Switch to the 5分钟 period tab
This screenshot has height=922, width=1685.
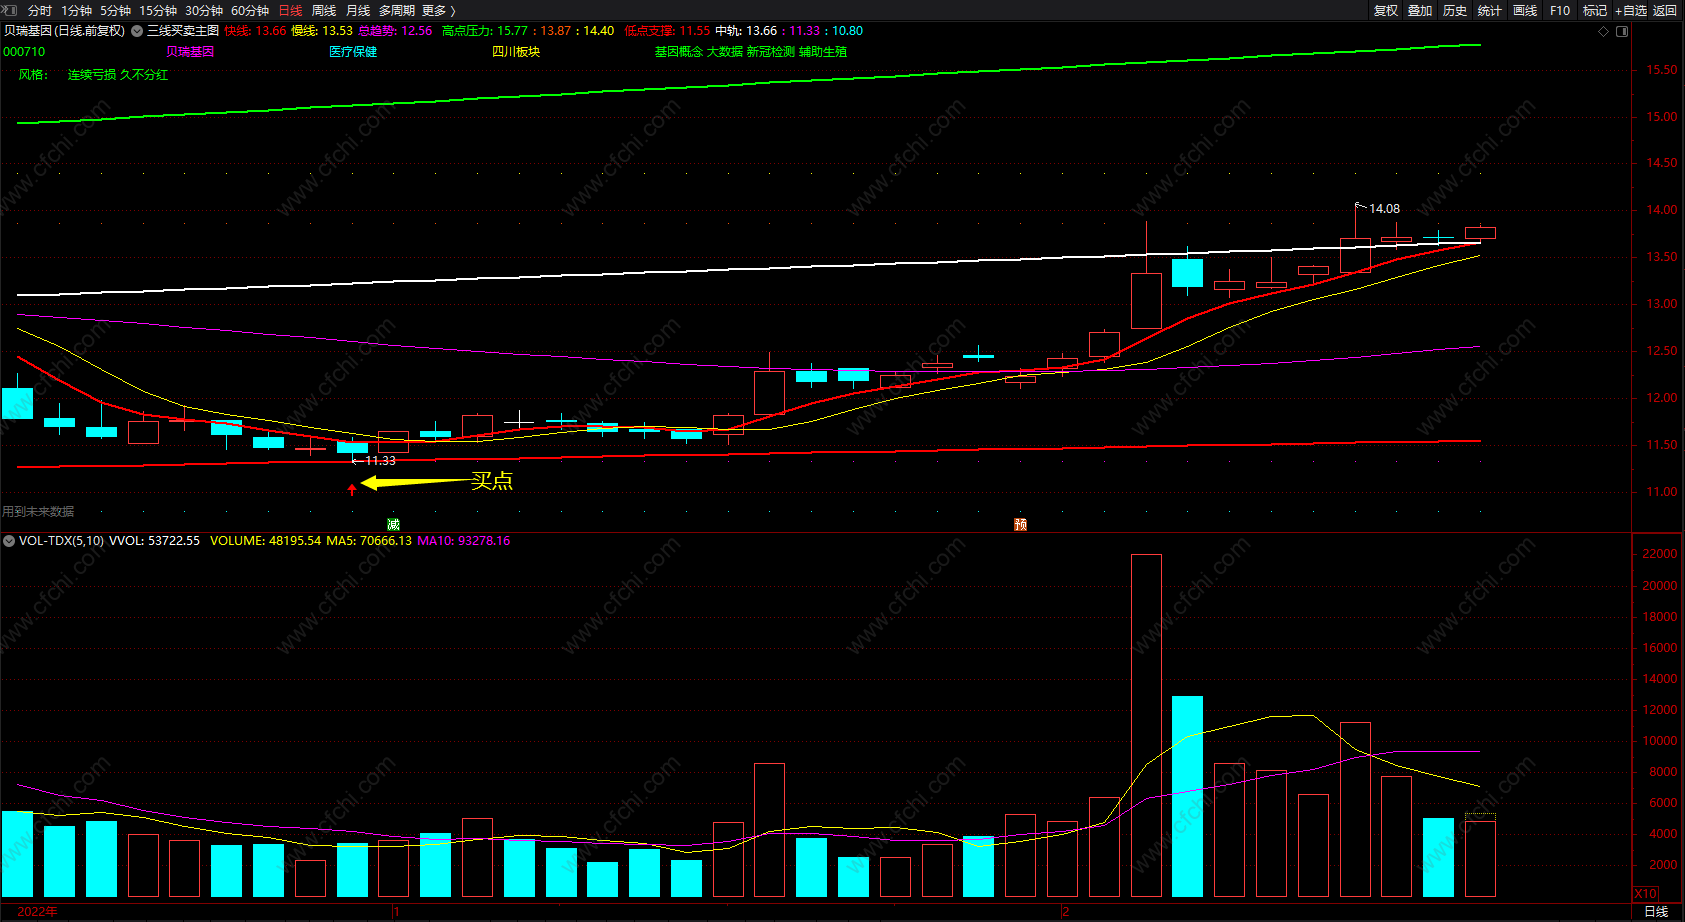(115, 10)
